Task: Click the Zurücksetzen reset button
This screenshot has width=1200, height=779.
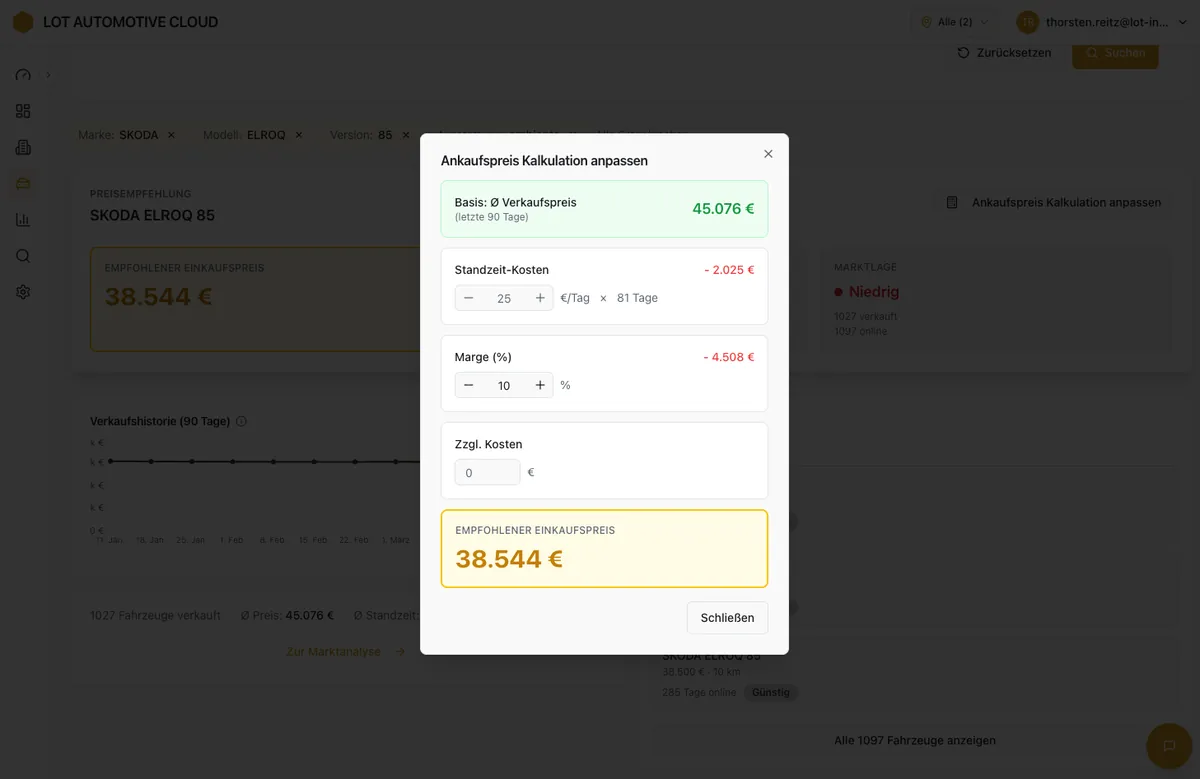Action: 1005,53
